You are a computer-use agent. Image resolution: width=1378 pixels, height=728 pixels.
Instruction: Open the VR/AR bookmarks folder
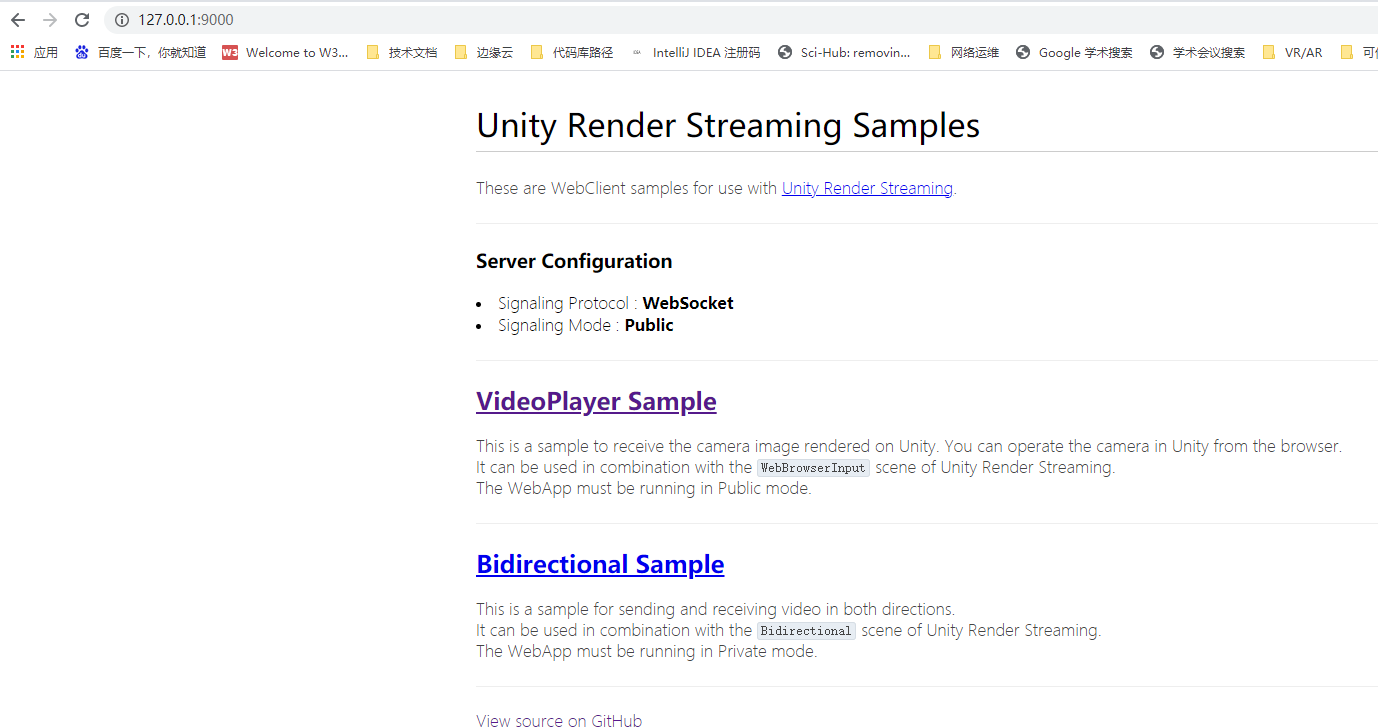pyautogui.click(x=1292, y=52)
